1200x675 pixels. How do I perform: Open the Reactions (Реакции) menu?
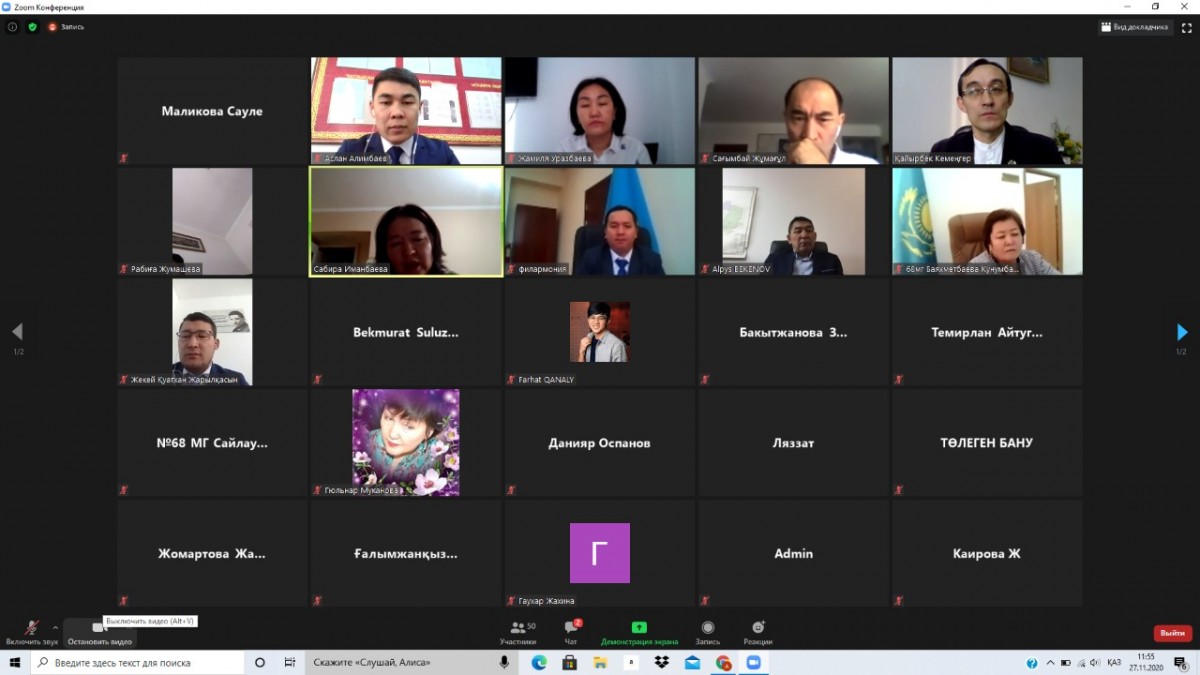(757, 632)
